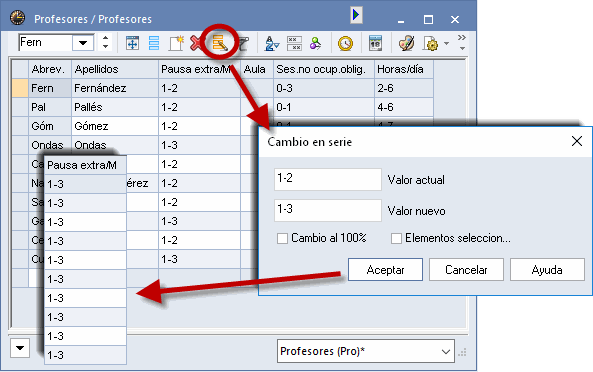
Task: Click the red X delete icon
Action: (196, 43)
